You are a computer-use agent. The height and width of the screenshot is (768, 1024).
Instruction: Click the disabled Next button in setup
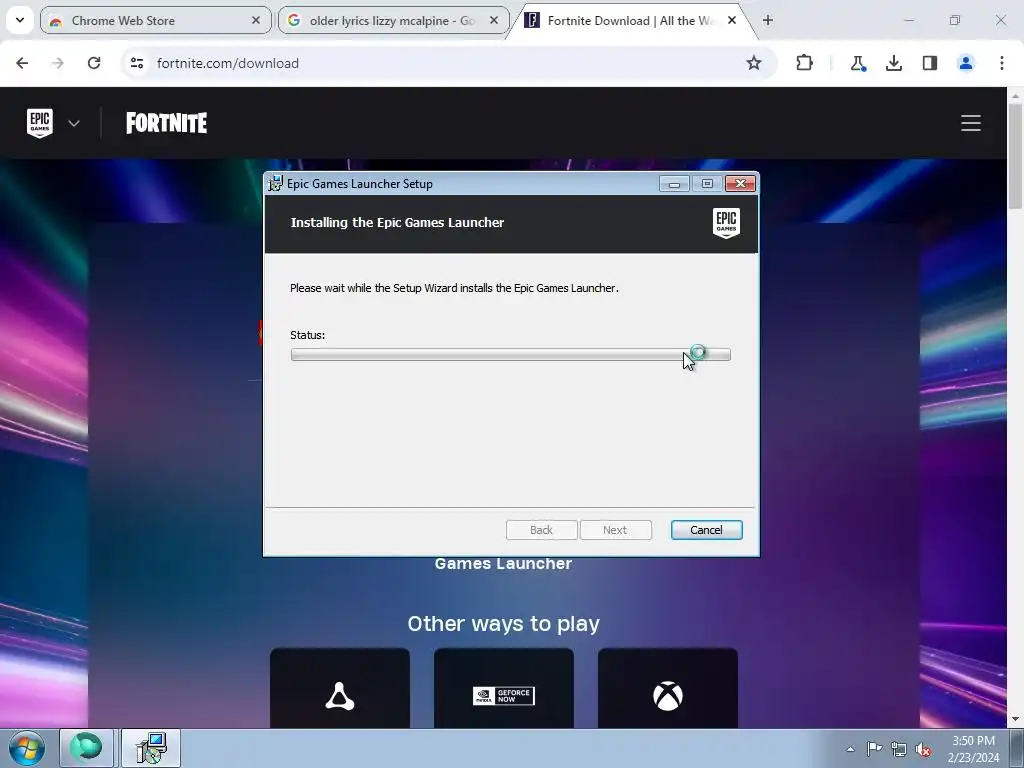point(615,530)
